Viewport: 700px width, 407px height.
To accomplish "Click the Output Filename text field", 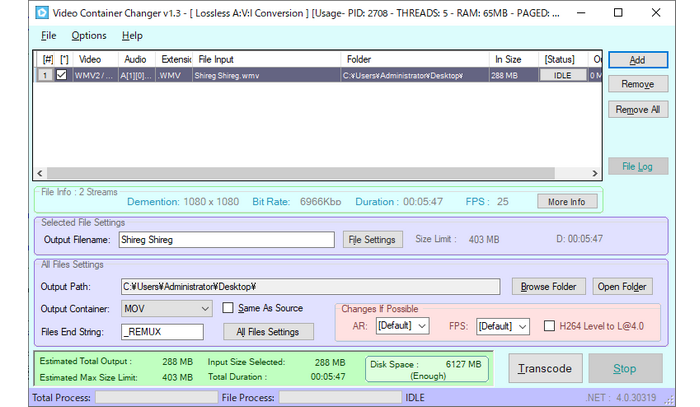I will (225, 240).
